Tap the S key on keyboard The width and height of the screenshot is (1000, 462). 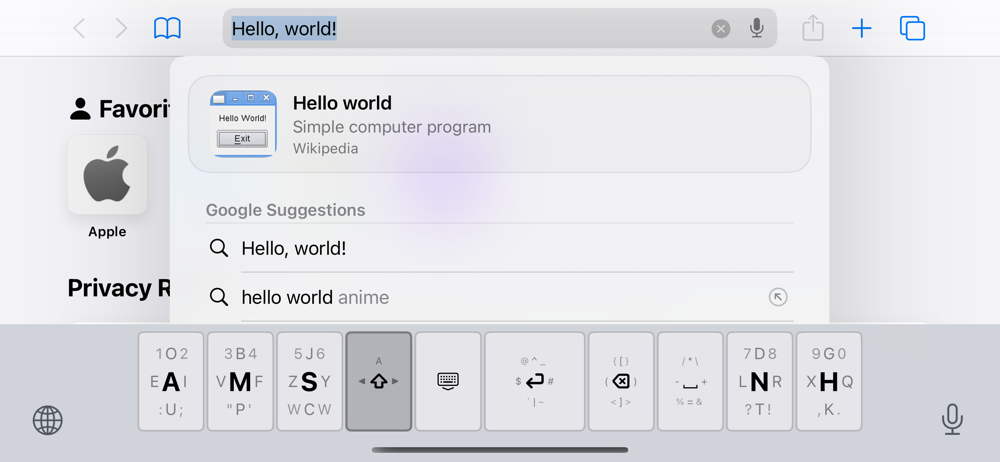[x=309, y=382]
